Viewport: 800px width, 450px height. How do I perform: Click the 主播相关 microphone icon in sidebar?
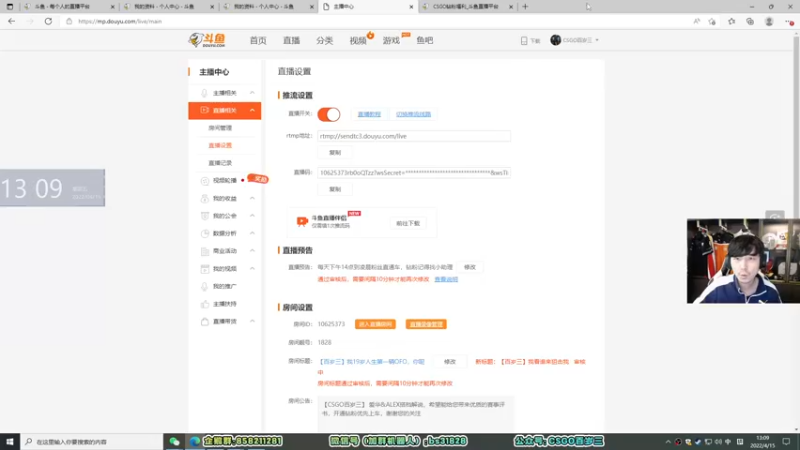(204, 93)
